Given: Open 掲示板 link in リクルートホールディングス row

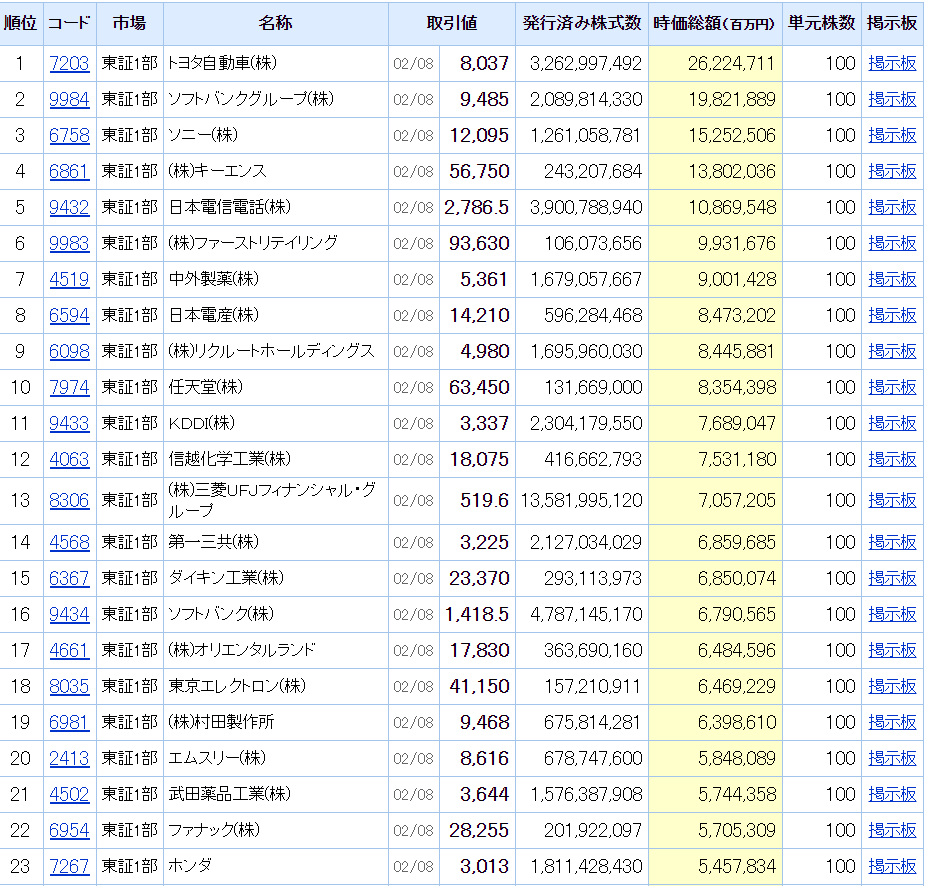Looking at the screenshot, I should tap(892, 351).
